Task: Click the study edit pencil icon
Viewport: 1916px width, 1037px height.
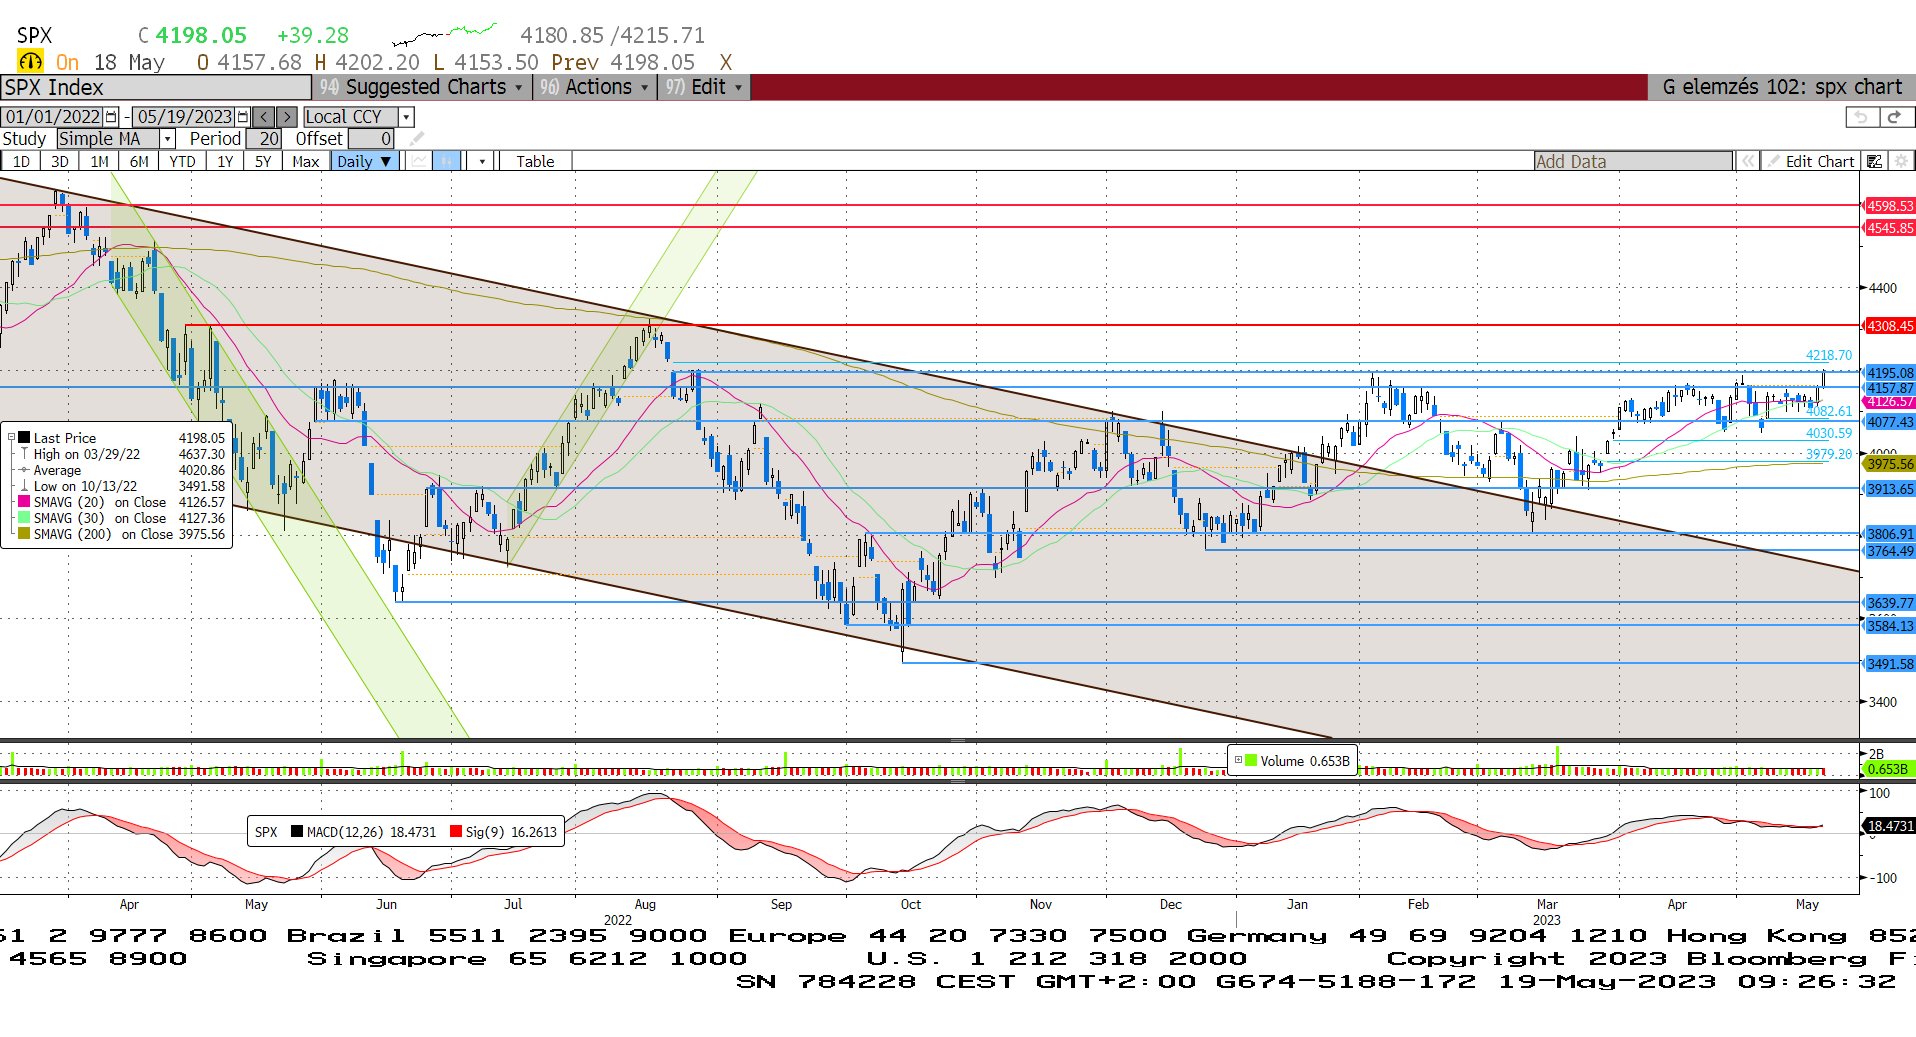Action: [418, 139]
